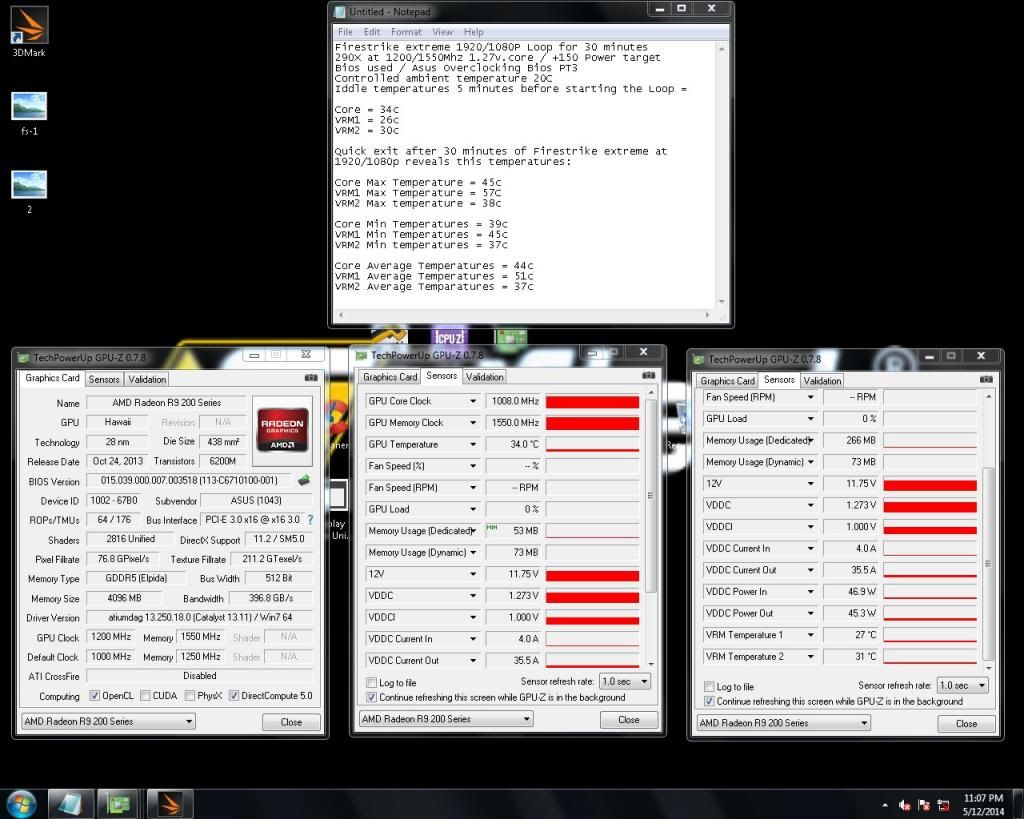Click the Radeon Graphics logo in GPU-Z
The image size is (1024, 819).
(281, 428)
